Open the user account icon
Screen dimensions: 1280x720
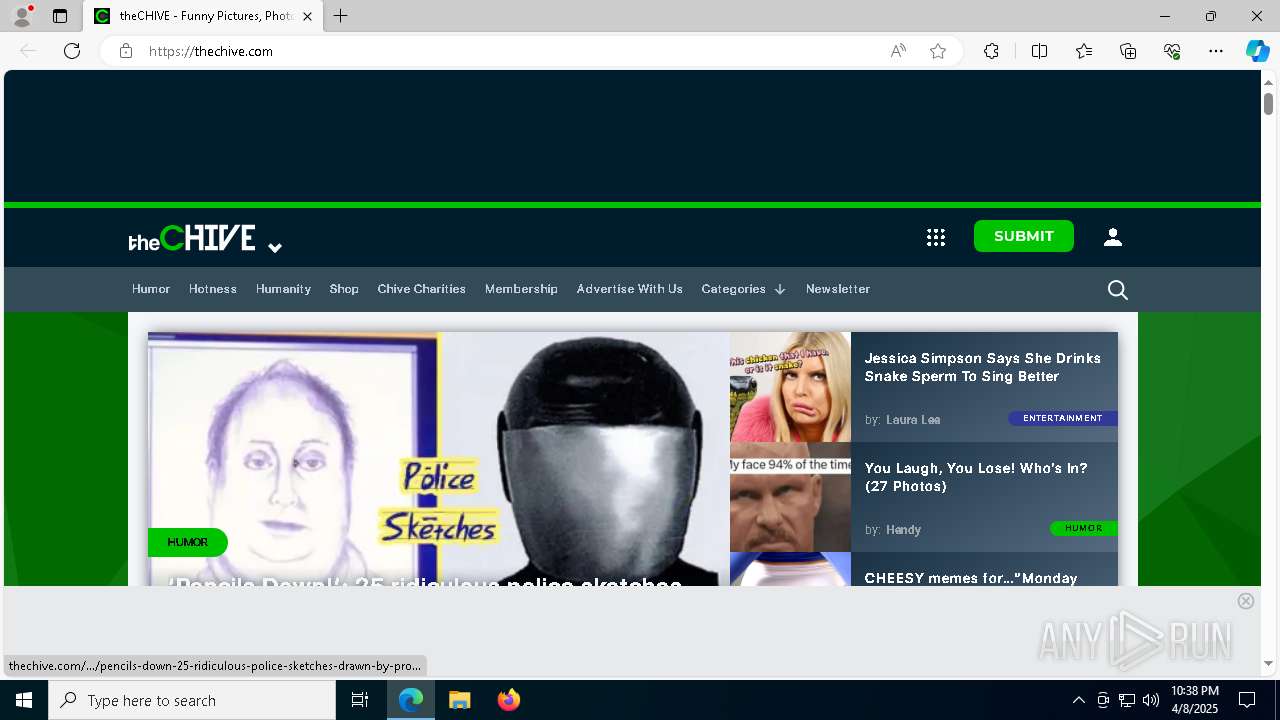tap(1113, 237)
